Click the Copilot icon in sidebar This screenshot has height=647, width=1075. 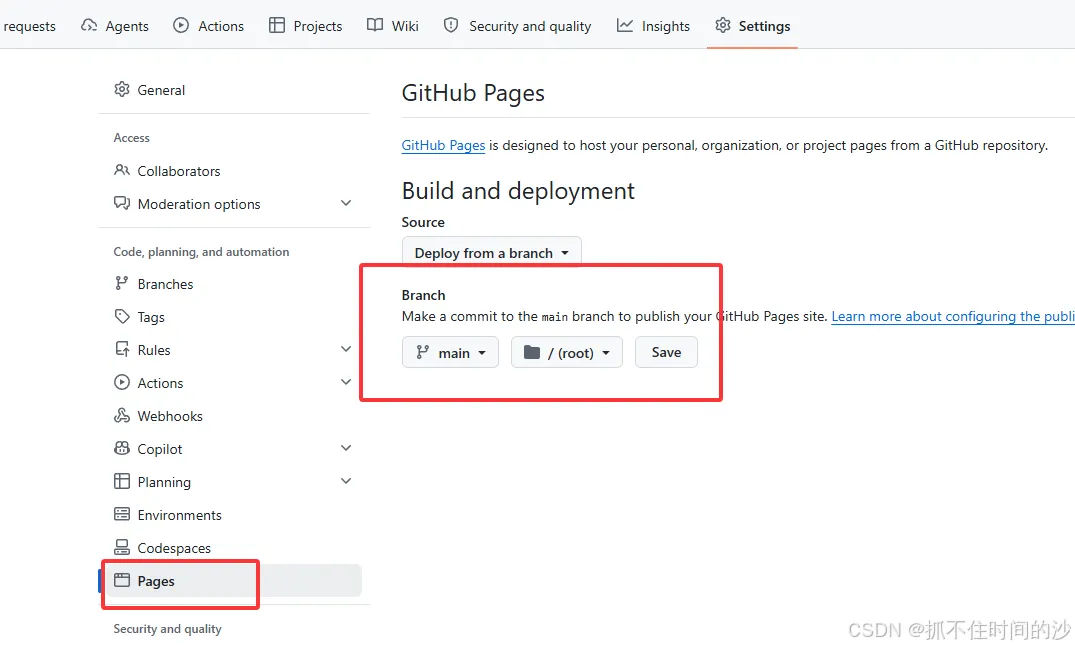[x=121, y=448]
